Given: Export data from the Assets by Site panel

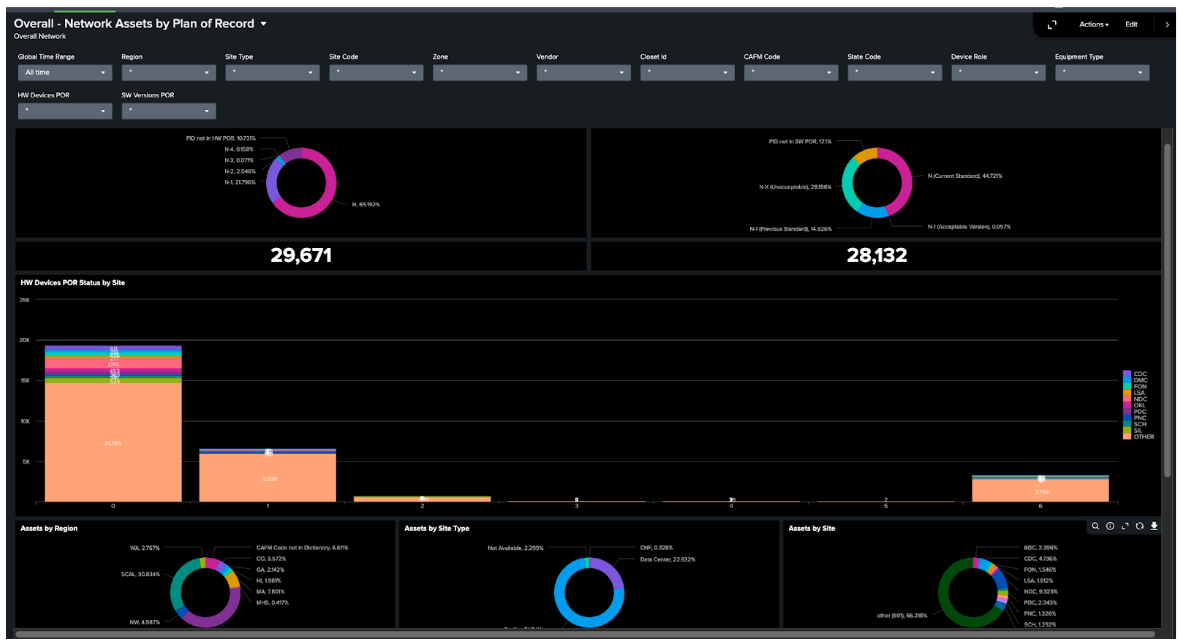Looking at the screenshot, I should 1155,525.
